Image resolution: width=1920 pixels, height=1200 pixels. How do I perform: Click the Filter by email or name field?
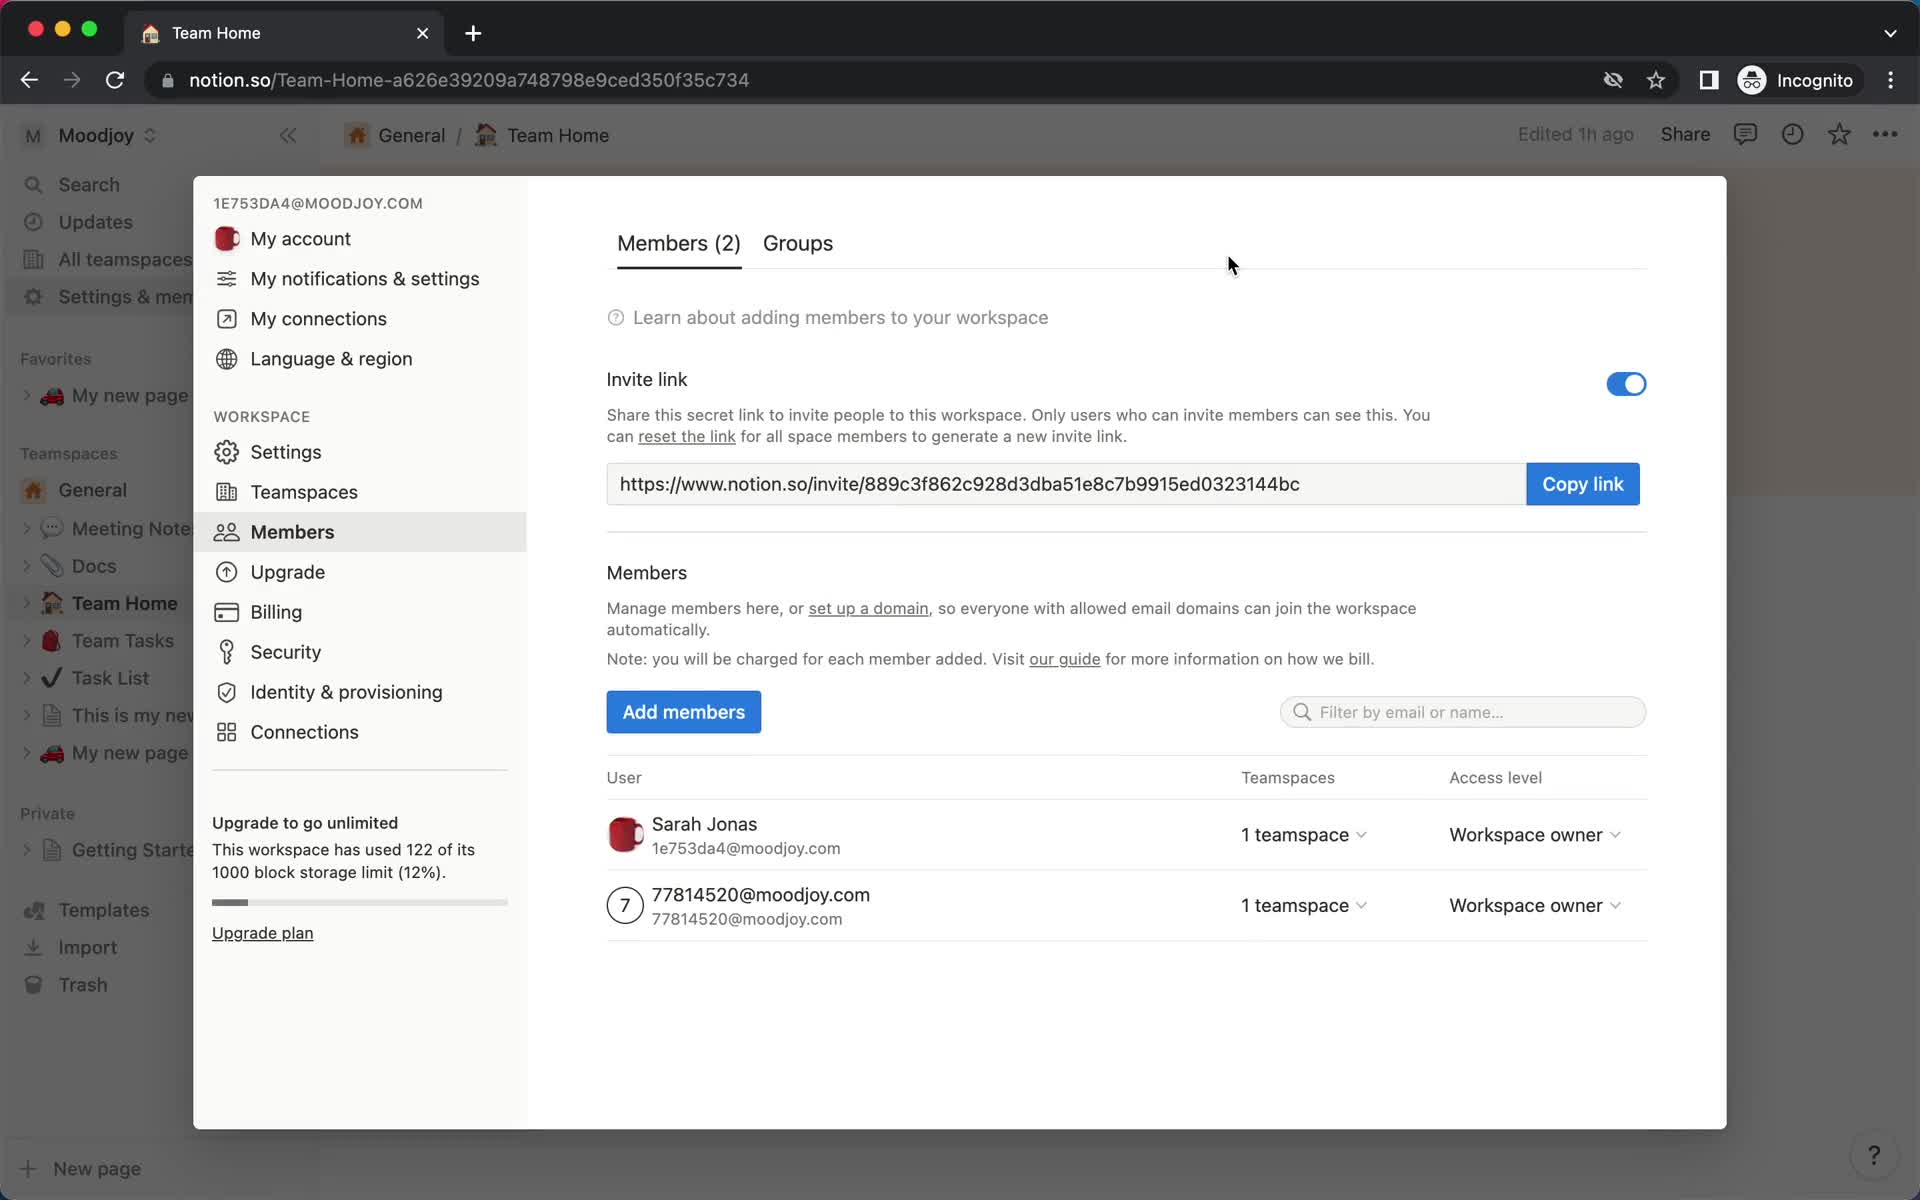1462,712
